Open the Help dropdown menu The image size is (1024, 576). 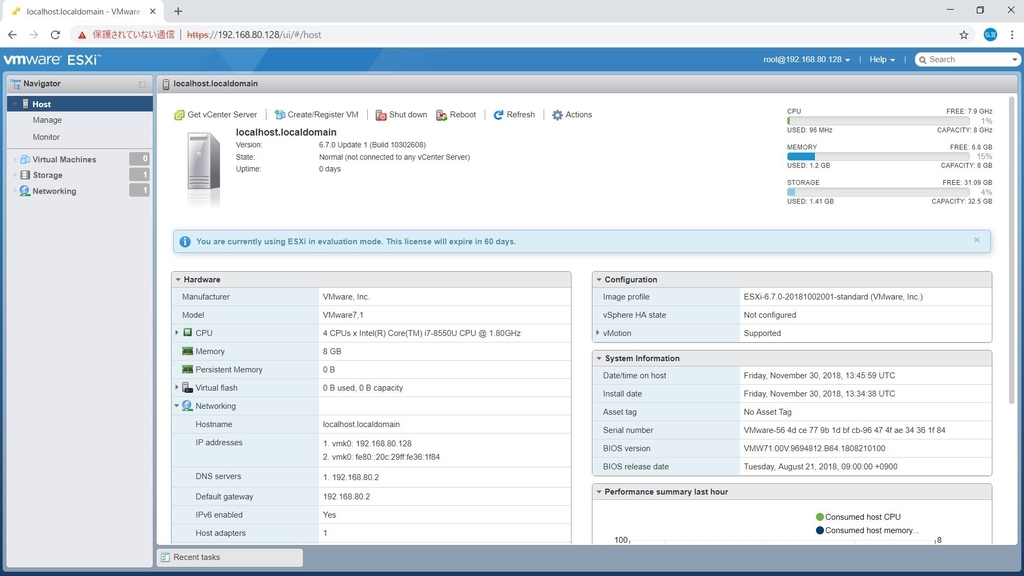[882, 59]
